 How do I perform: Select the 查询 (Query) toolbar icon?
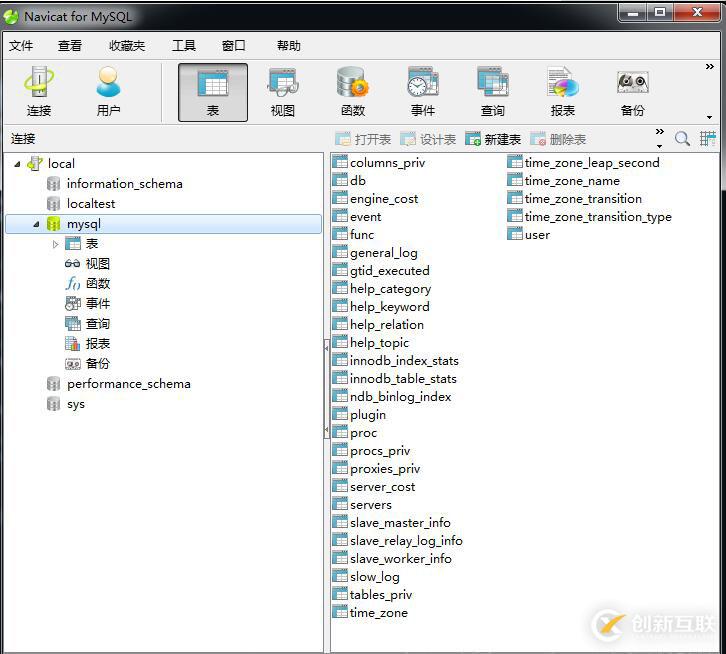tap(493, 92)
